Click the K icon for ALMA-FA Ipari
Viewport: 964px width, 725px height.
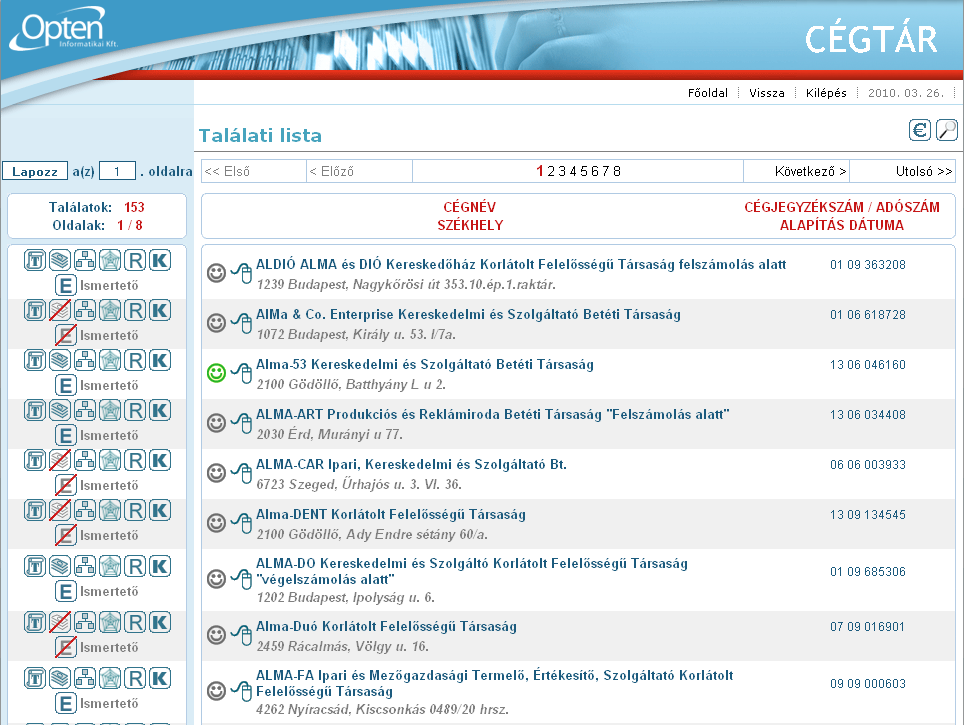(160, 678)
